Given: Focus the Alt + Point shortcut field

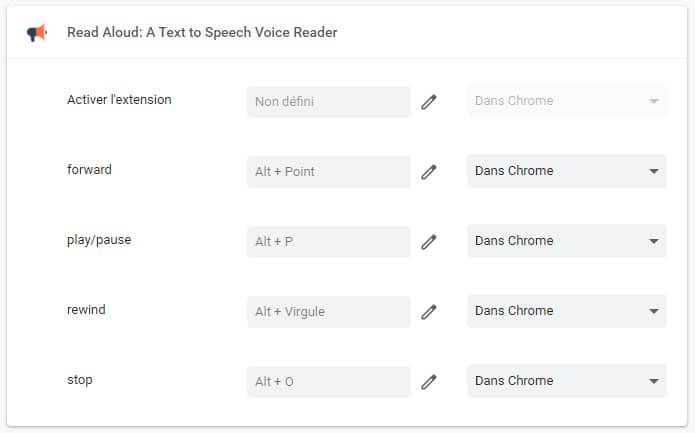Looking at the screenshot, I should click(x=328, y=172).
